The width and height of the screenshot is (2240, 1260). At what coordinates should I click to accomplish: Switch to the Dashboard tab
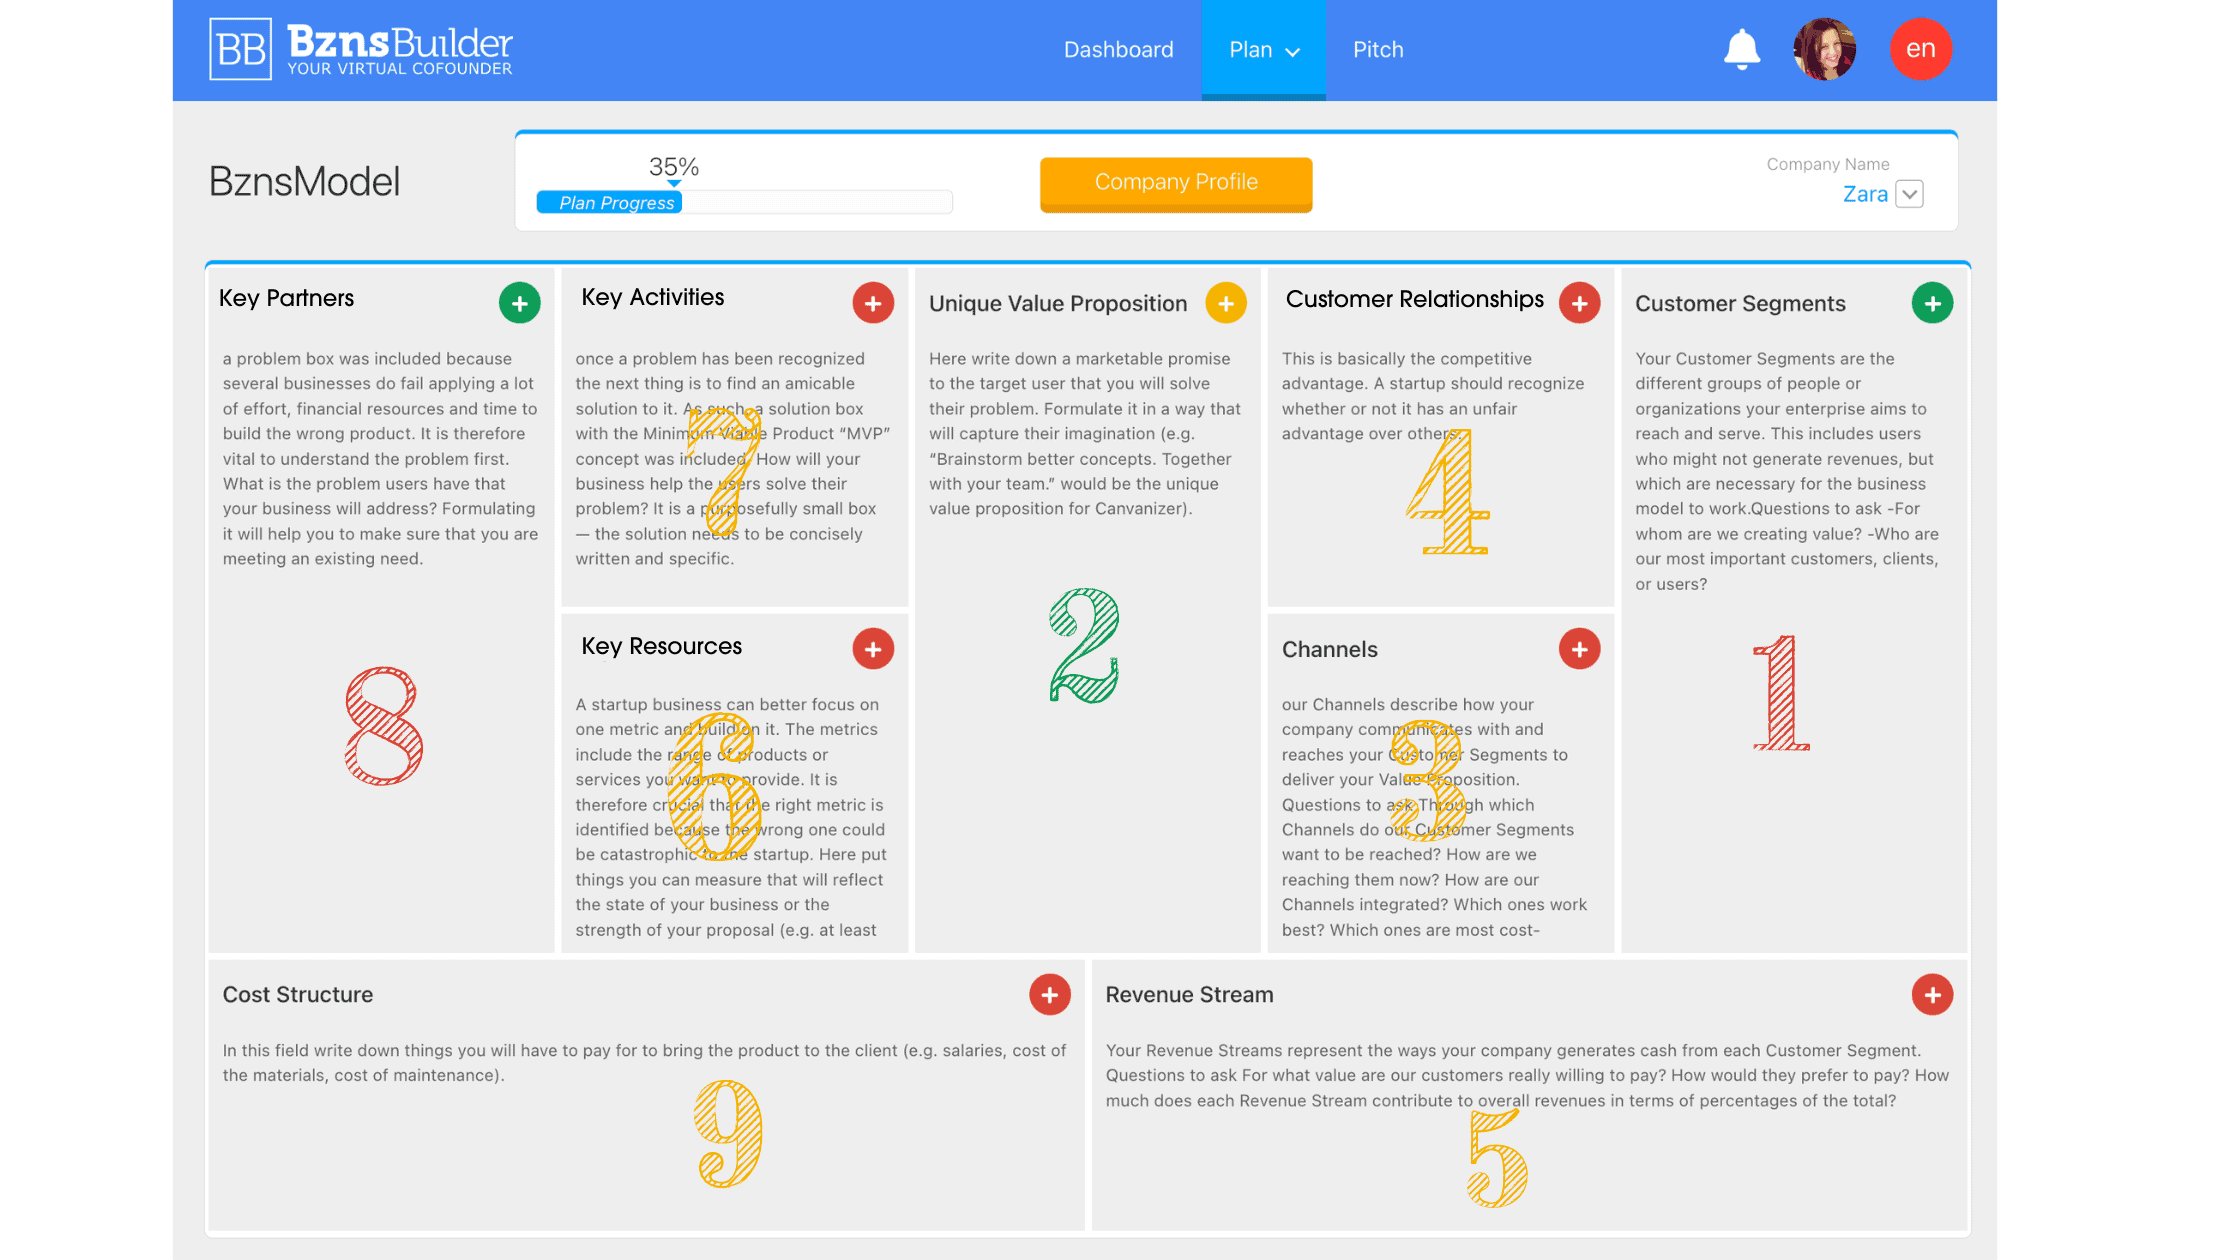click(1120, 49)
